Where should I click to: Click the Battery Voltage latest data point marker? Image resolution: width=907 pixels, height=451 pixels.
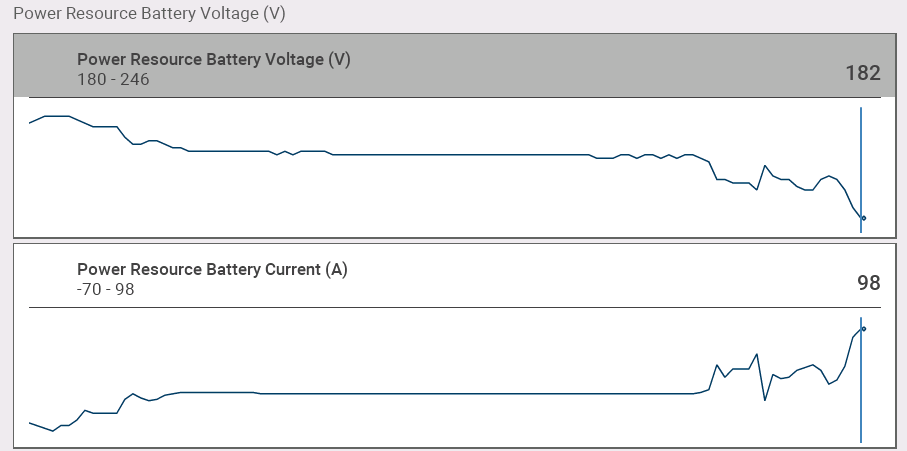[863, 218]
